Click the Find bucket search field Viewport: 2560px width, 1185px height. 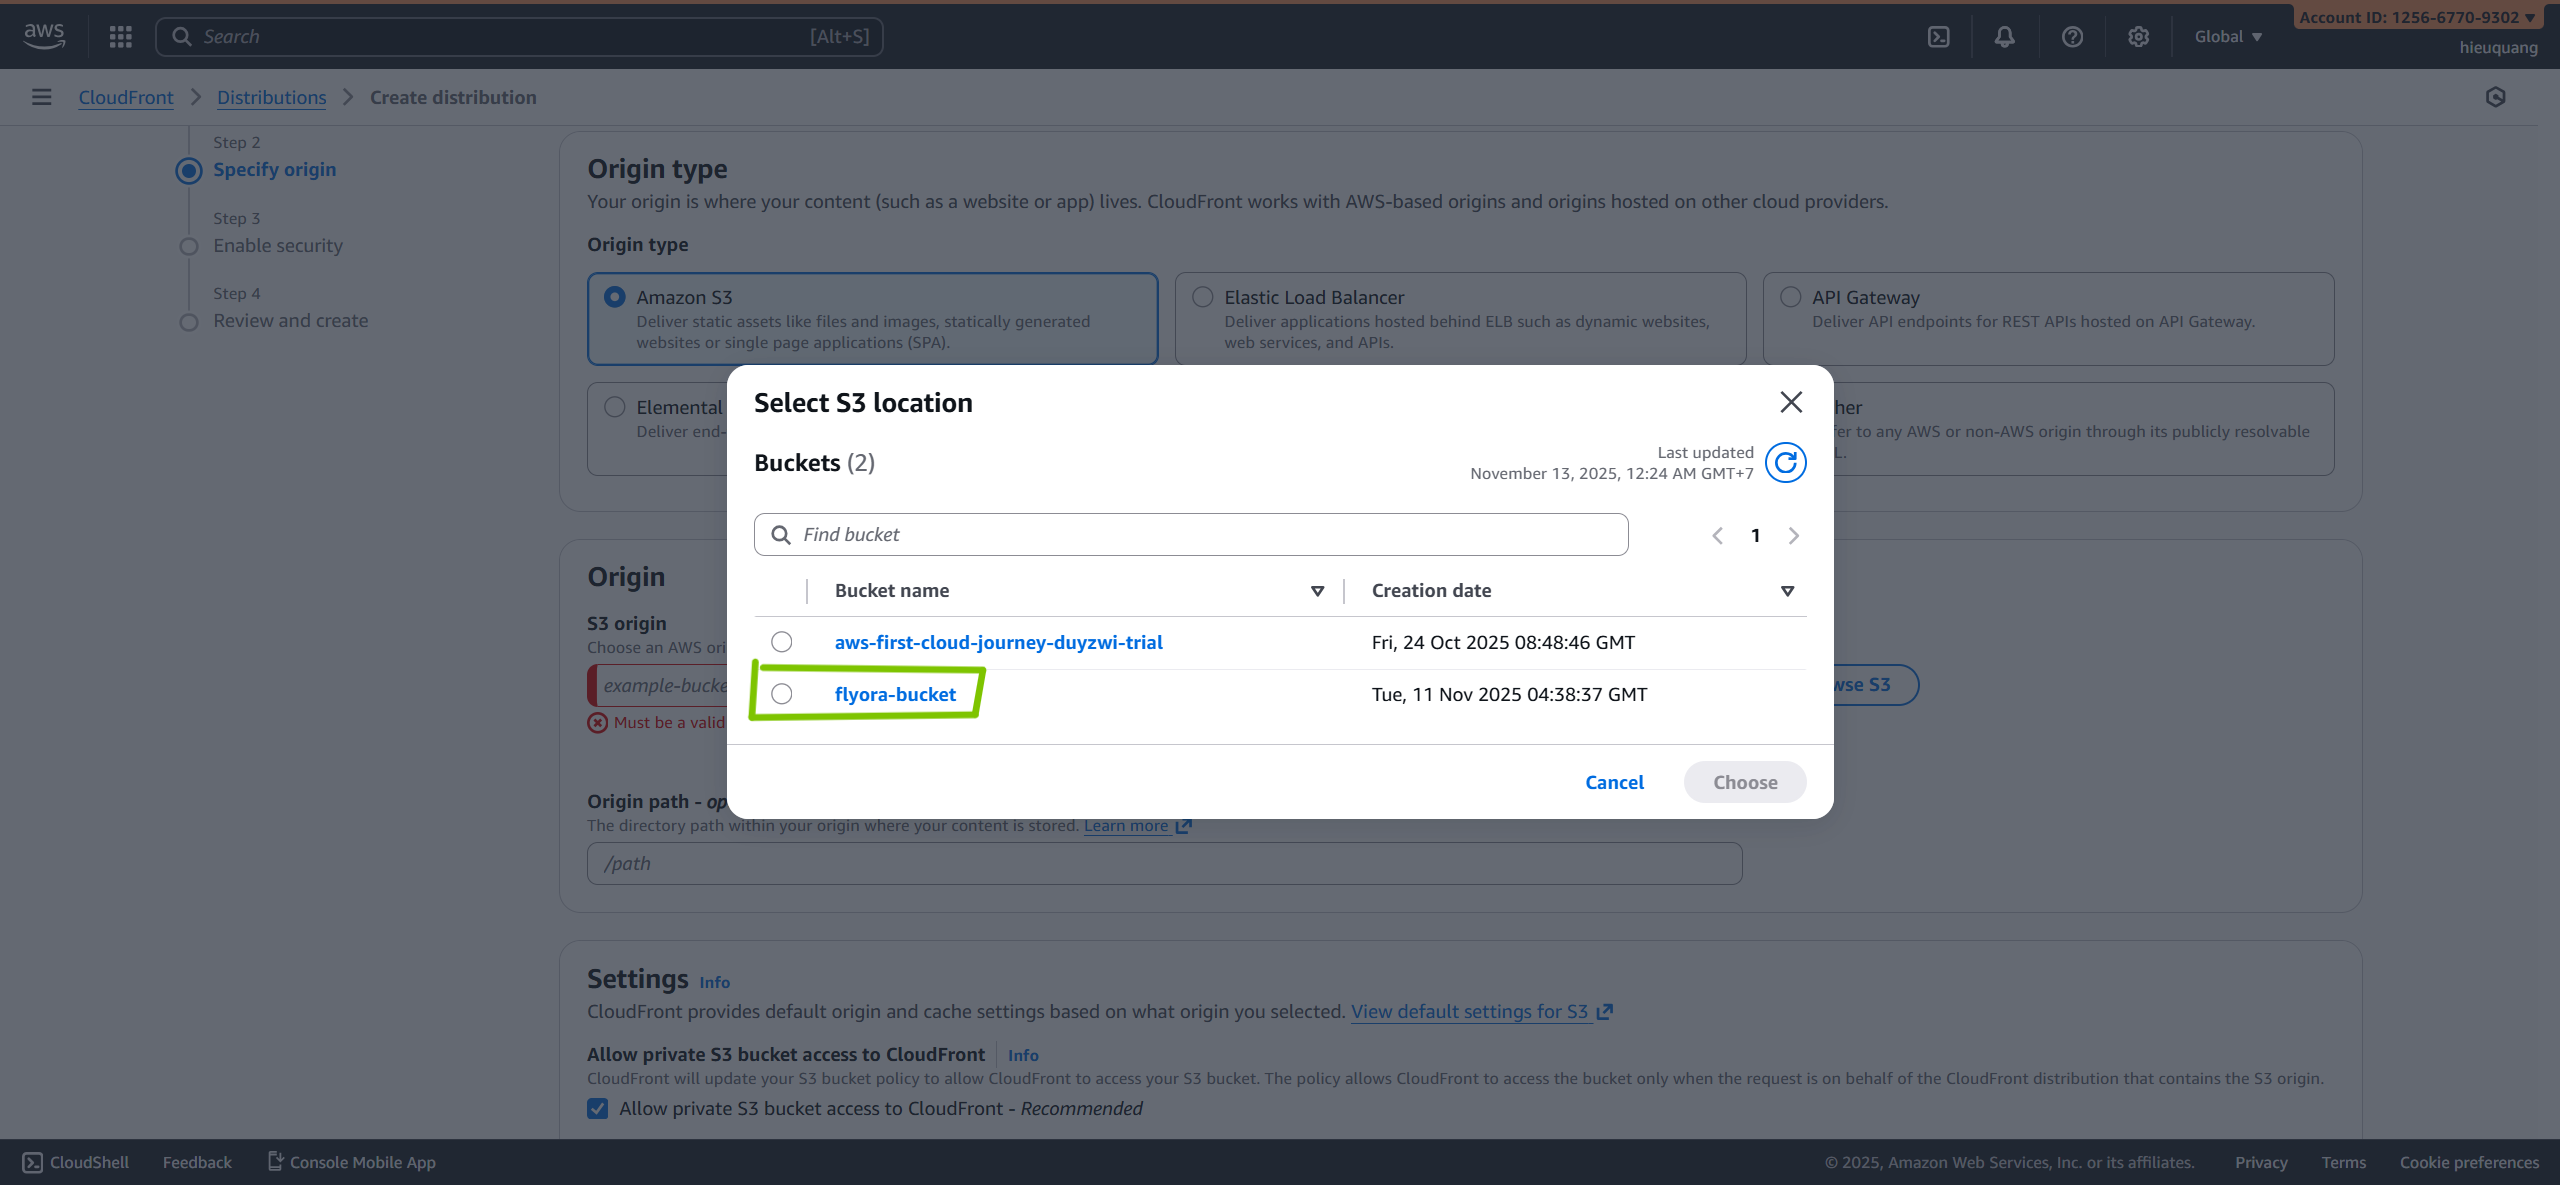1190,535
